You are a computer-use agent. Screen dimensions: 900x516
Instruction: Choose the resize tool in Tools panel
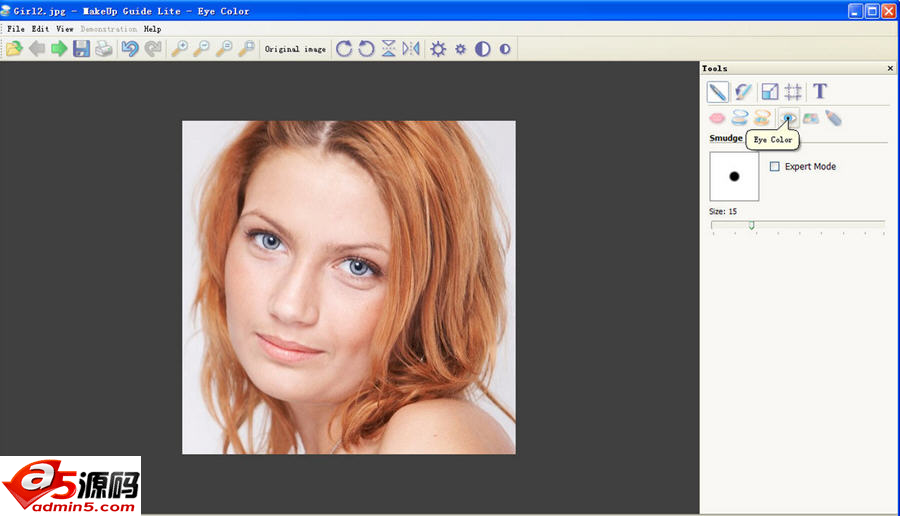(x=770, y=92)
